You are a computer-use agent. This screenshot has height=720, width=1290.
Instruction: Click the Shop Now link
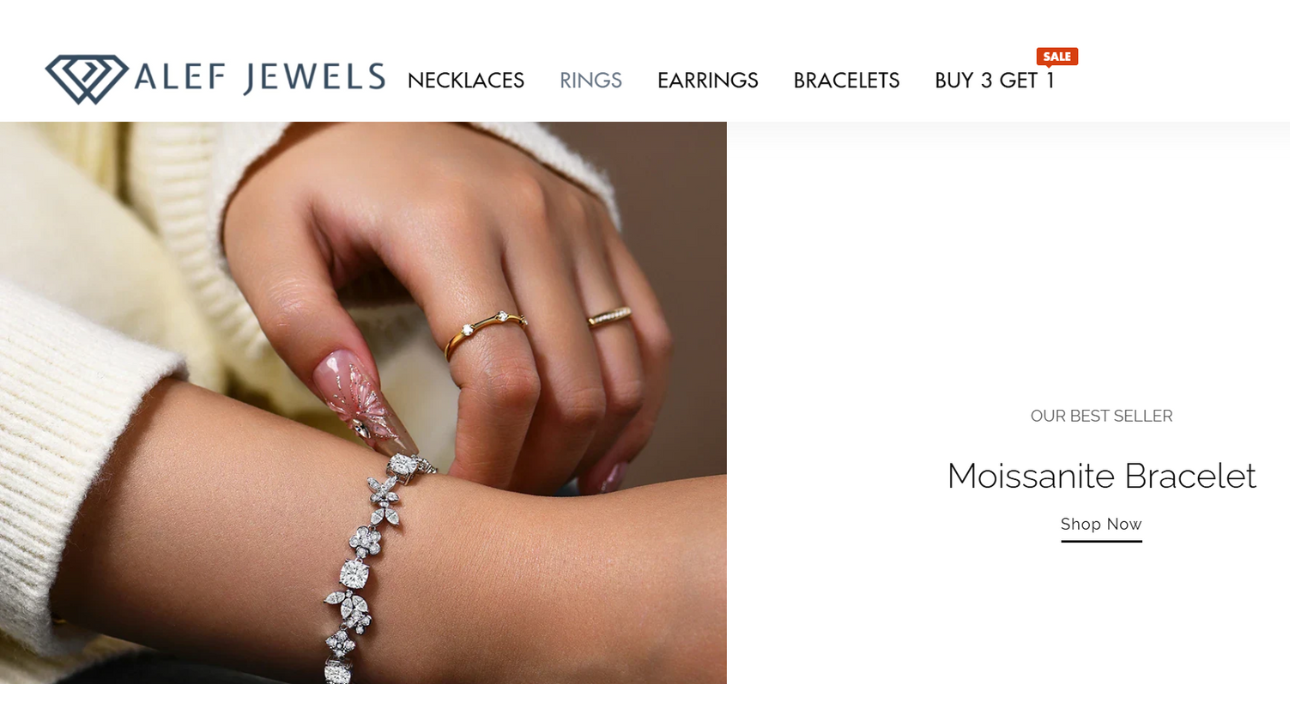pyautogui.click(x=1101, y=524)
